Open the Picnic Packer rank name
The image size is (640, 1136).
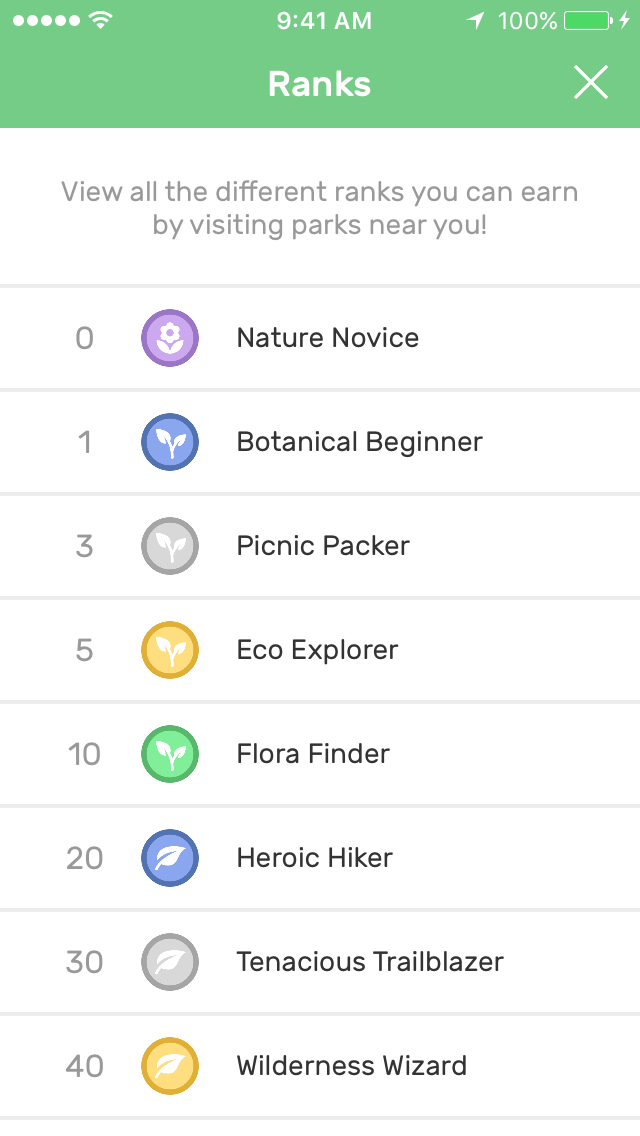323,546
